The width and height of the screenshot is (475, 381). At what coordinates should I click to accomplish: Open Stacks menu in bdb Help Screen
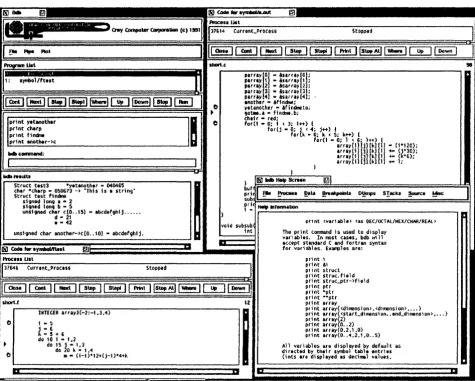coord(392,193)
